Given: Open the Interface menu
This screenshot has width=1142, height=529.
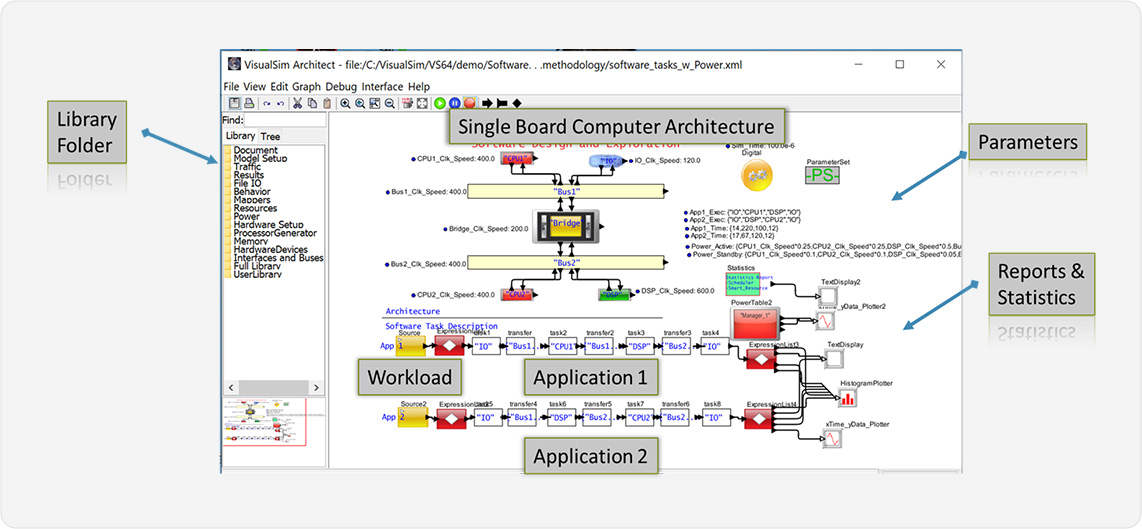Looking at the screenshot, I should pyautogui.click(x=383, y=86).
